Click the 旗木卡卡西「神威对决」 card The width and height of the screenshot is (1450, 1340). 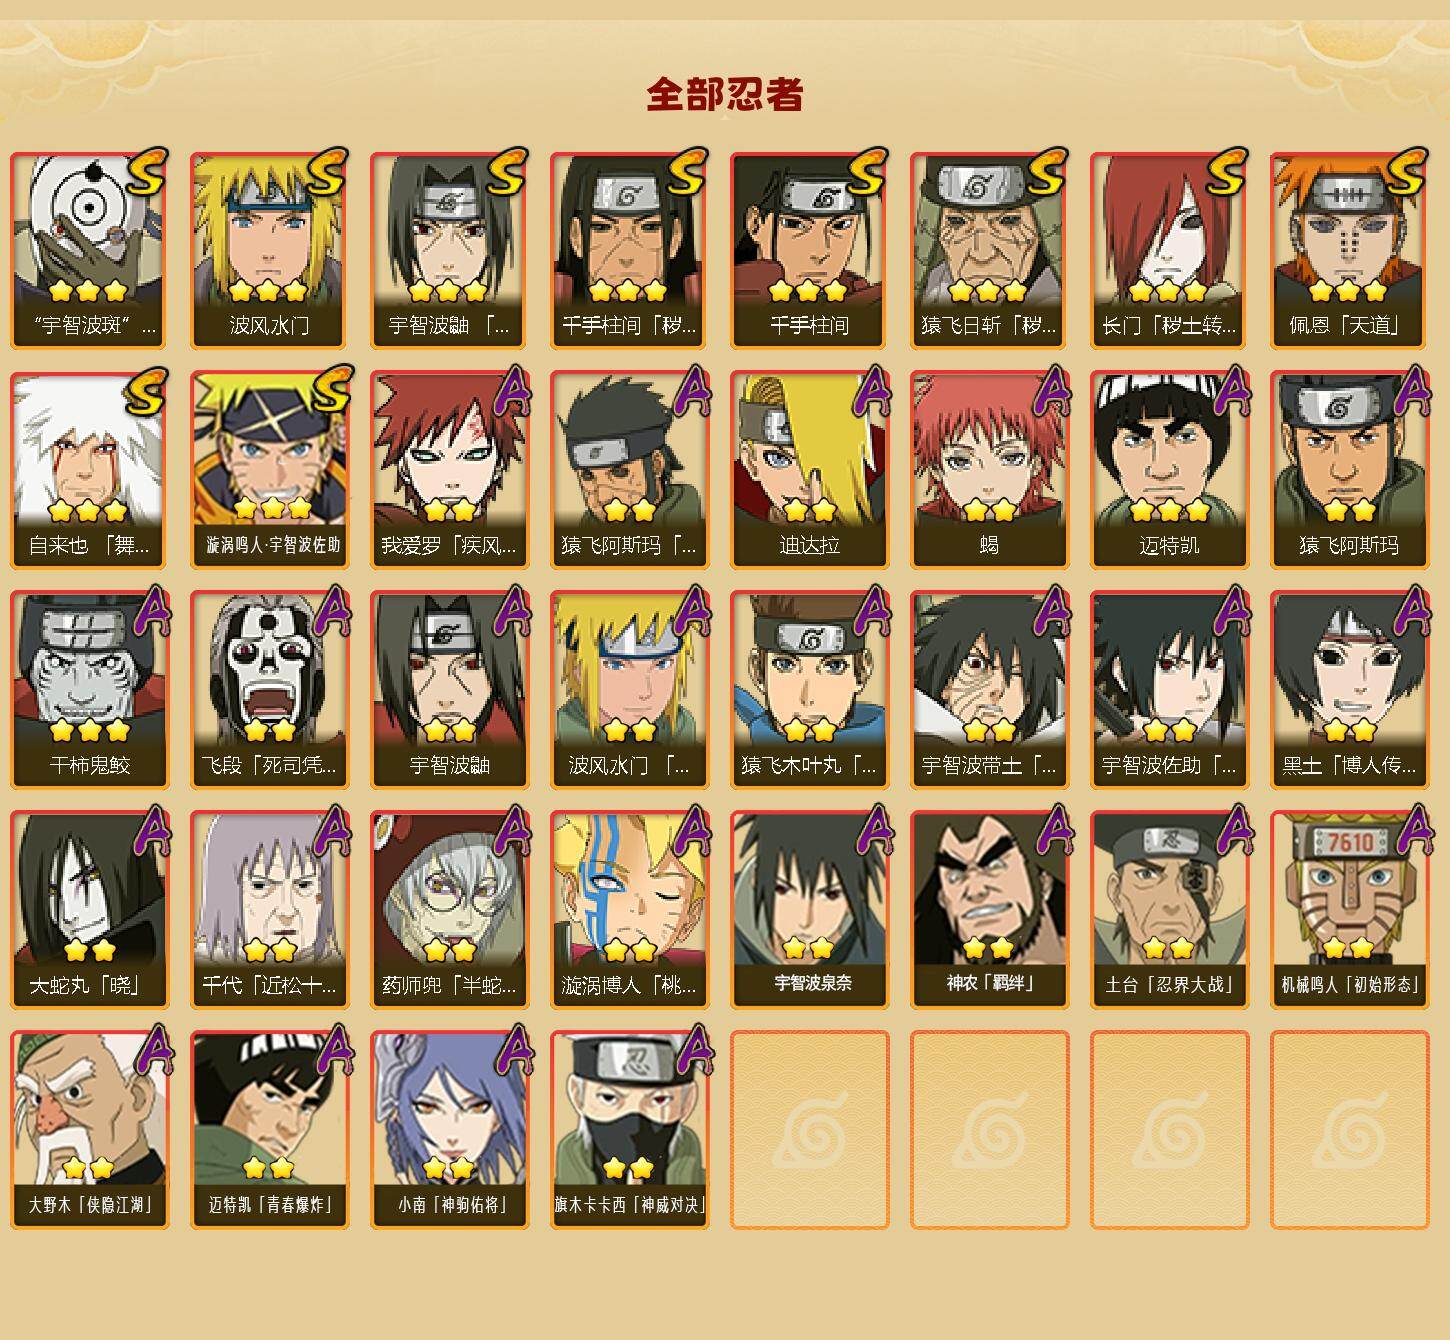(629, 1130)
